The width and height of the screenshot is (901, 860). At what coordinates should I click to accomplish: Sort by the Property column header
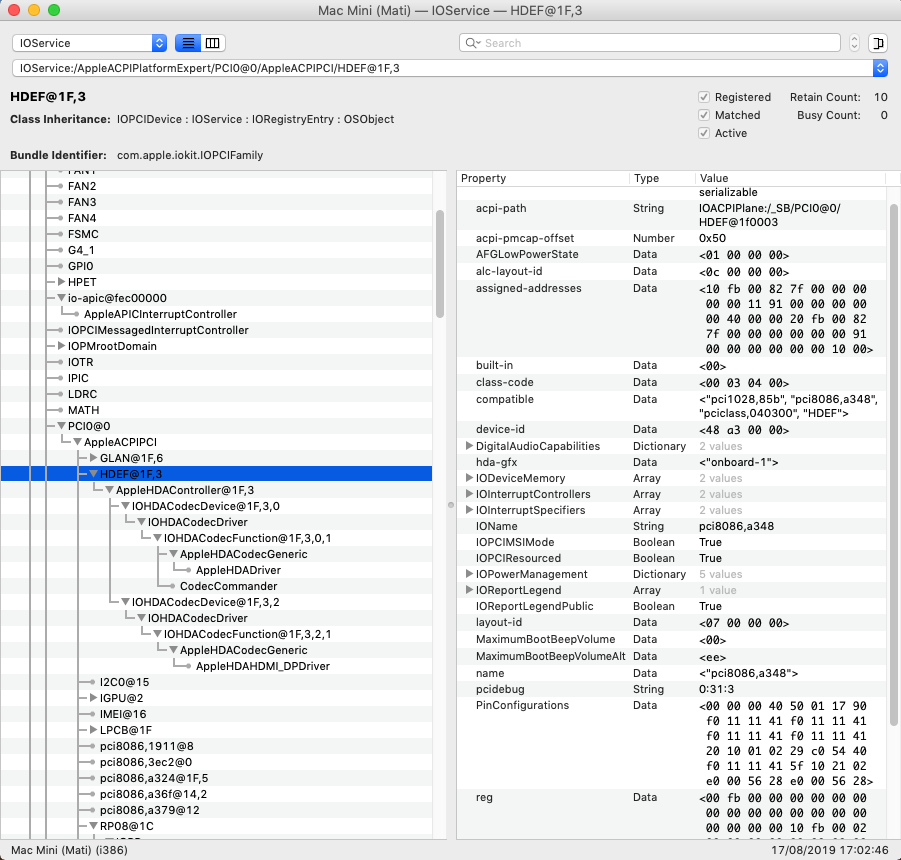(x=543, y=178)
